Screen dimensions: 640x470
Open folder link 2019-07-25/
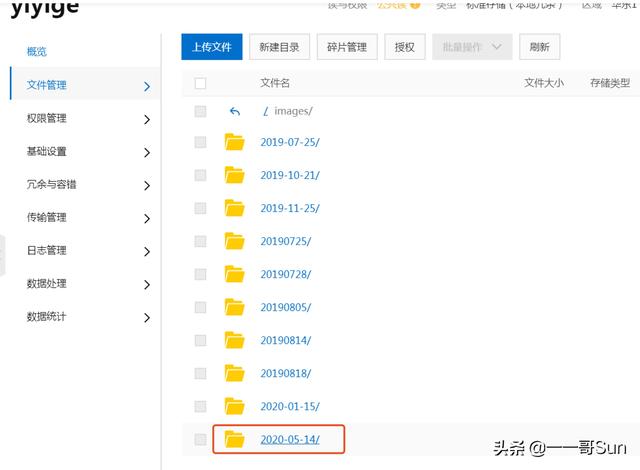290,142
